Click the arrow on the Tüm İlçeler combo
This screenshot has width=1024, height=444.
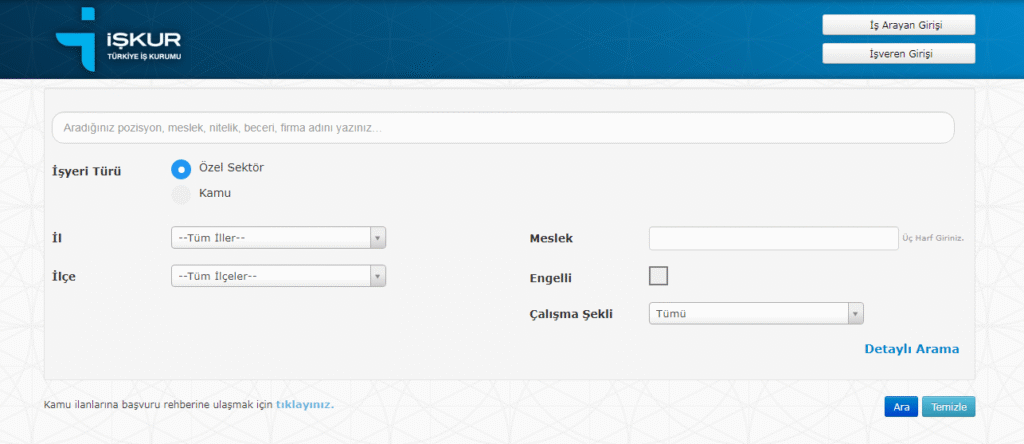pos(377,276)
